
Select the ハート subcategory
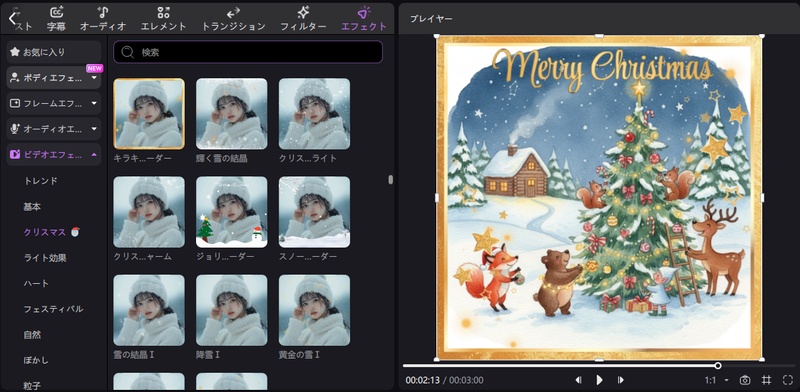coord(36,283)
